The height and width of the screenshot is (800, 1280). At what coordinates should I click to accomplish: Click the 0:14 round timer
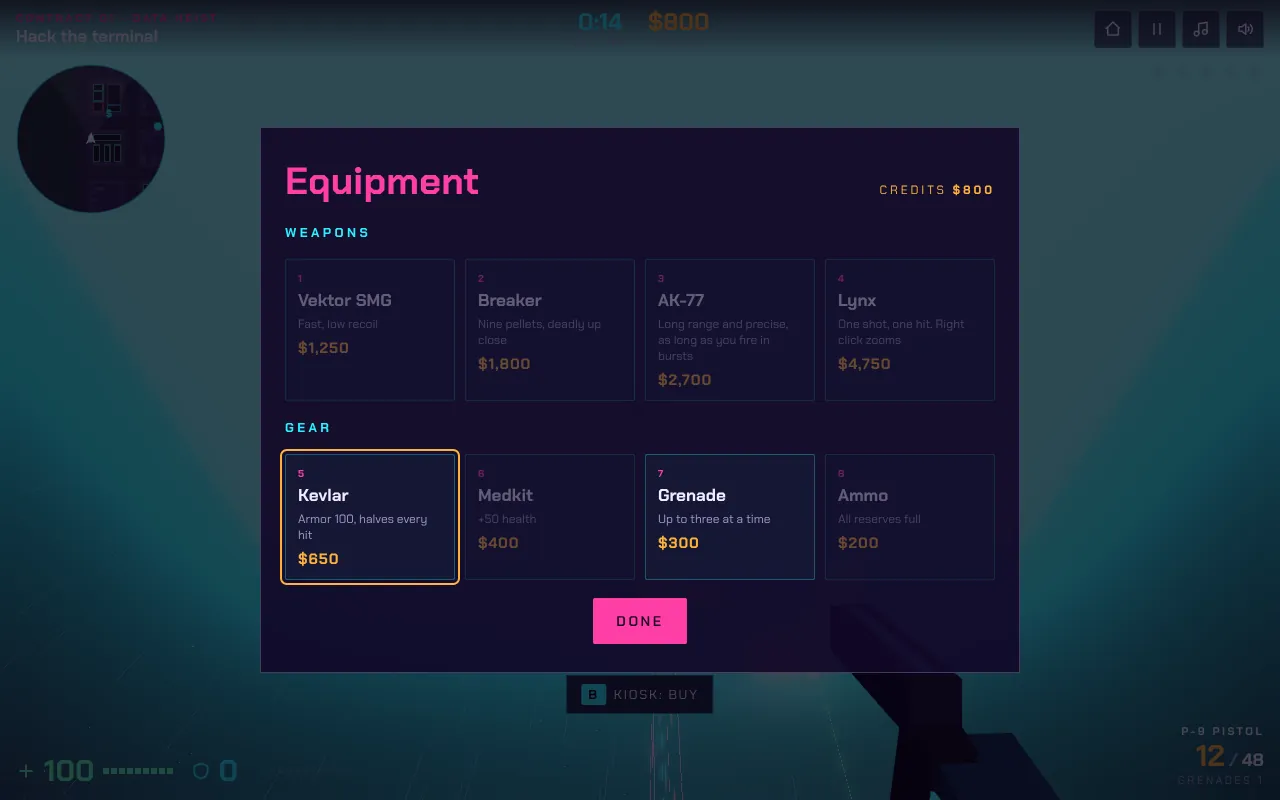coord(600,22)
